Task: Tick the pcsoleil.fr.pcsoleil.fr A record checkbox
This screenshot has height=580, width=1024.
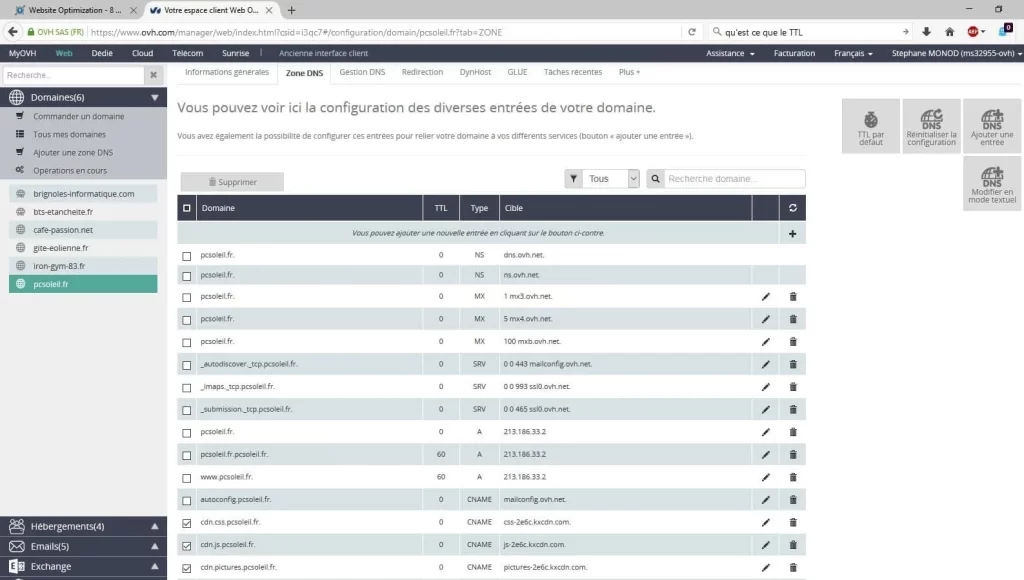Action: [x=187, y=455]
